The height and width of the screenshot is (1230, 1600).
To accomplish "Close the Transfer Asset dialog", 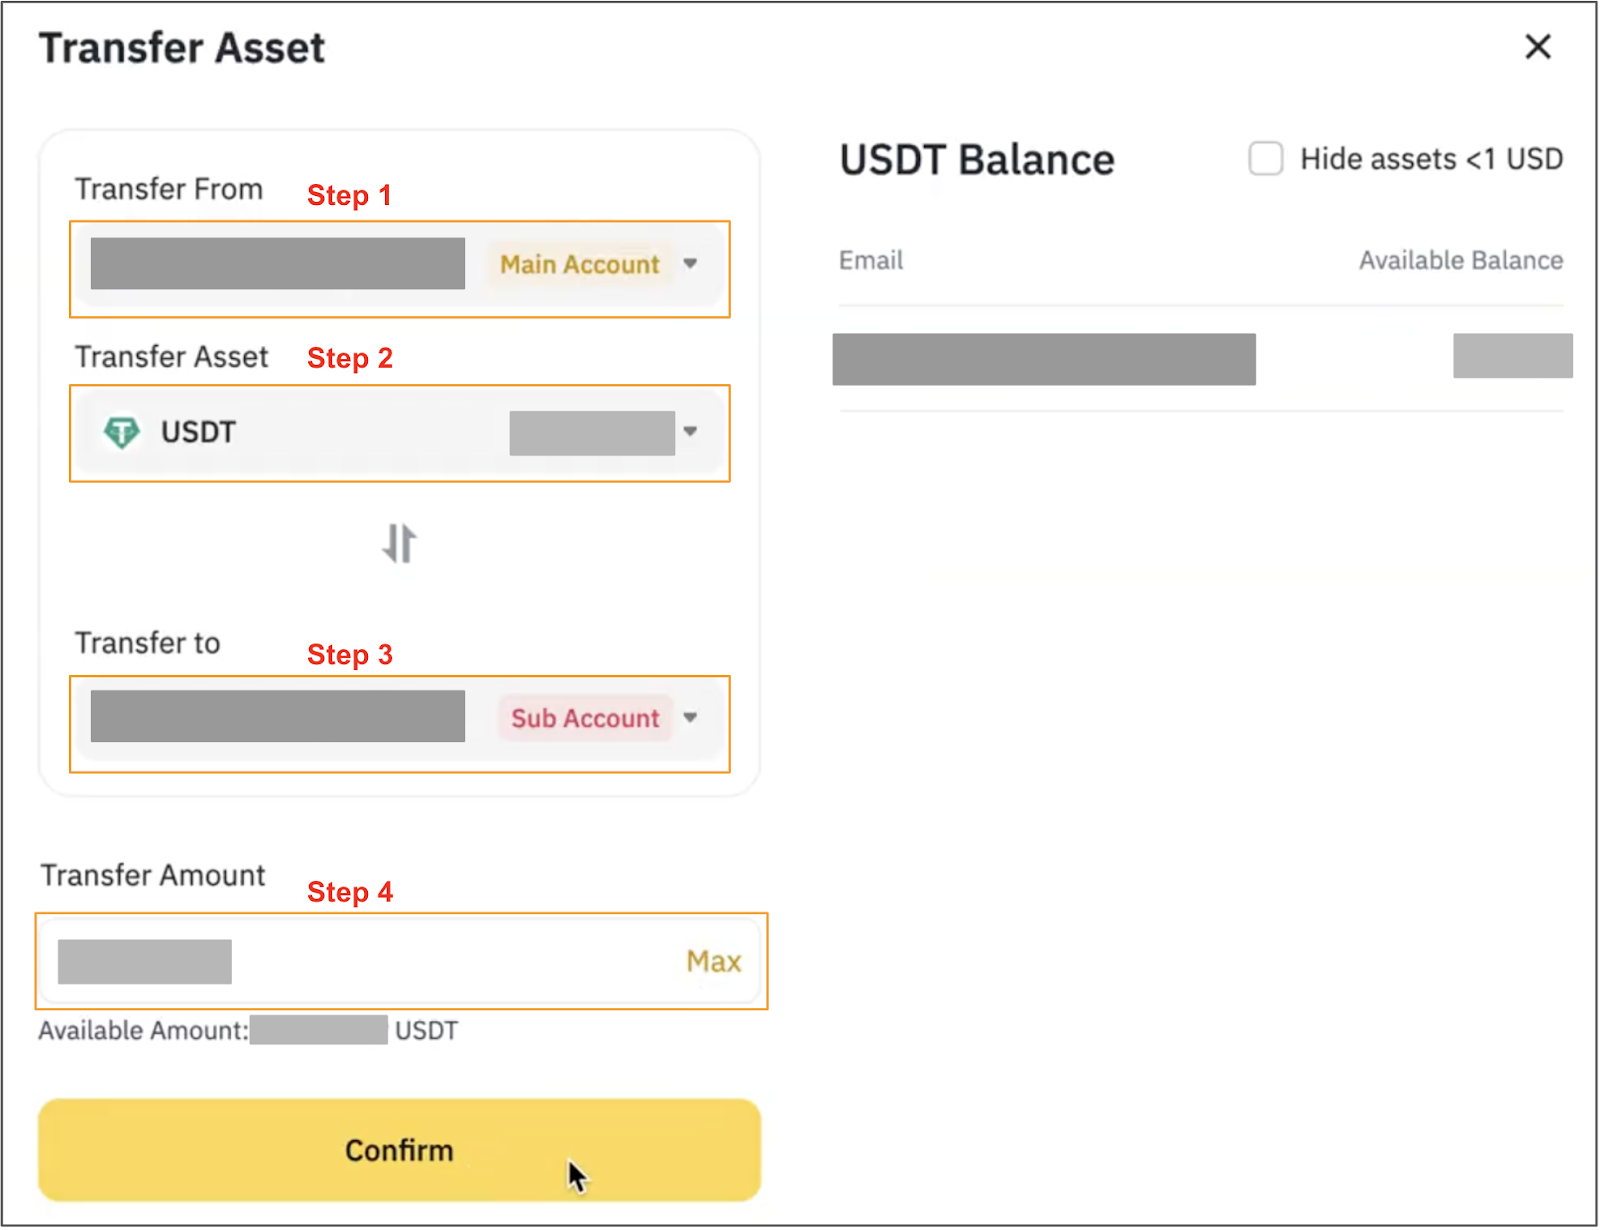I will tap(1537, 47).
